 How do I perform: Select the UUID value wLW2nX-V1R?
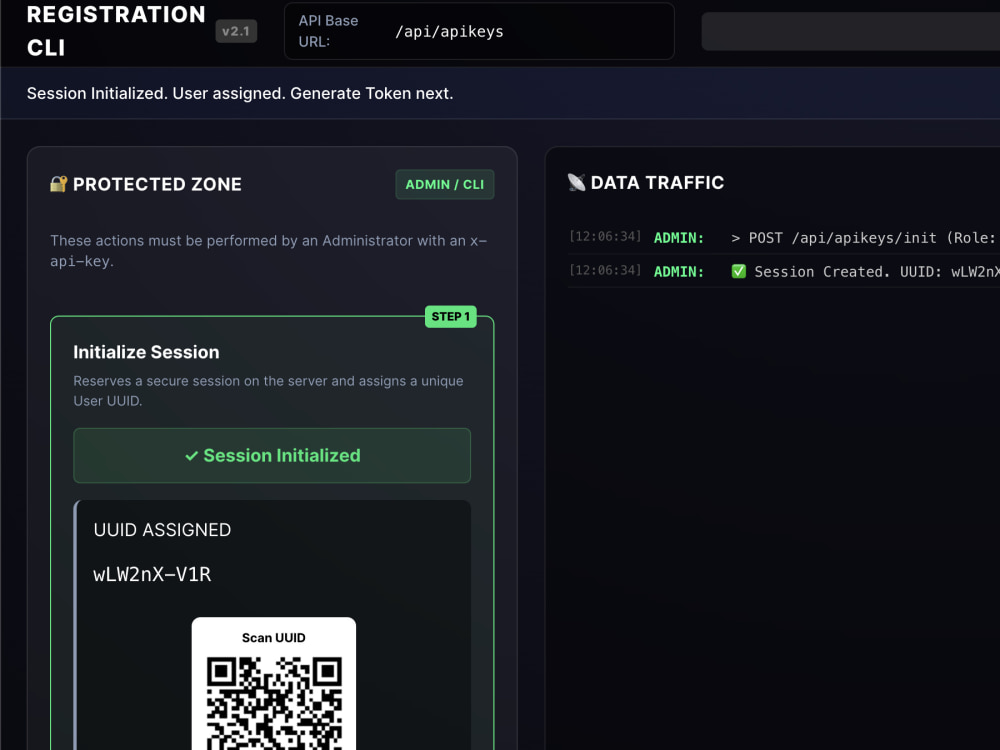[x=152, y=574]
